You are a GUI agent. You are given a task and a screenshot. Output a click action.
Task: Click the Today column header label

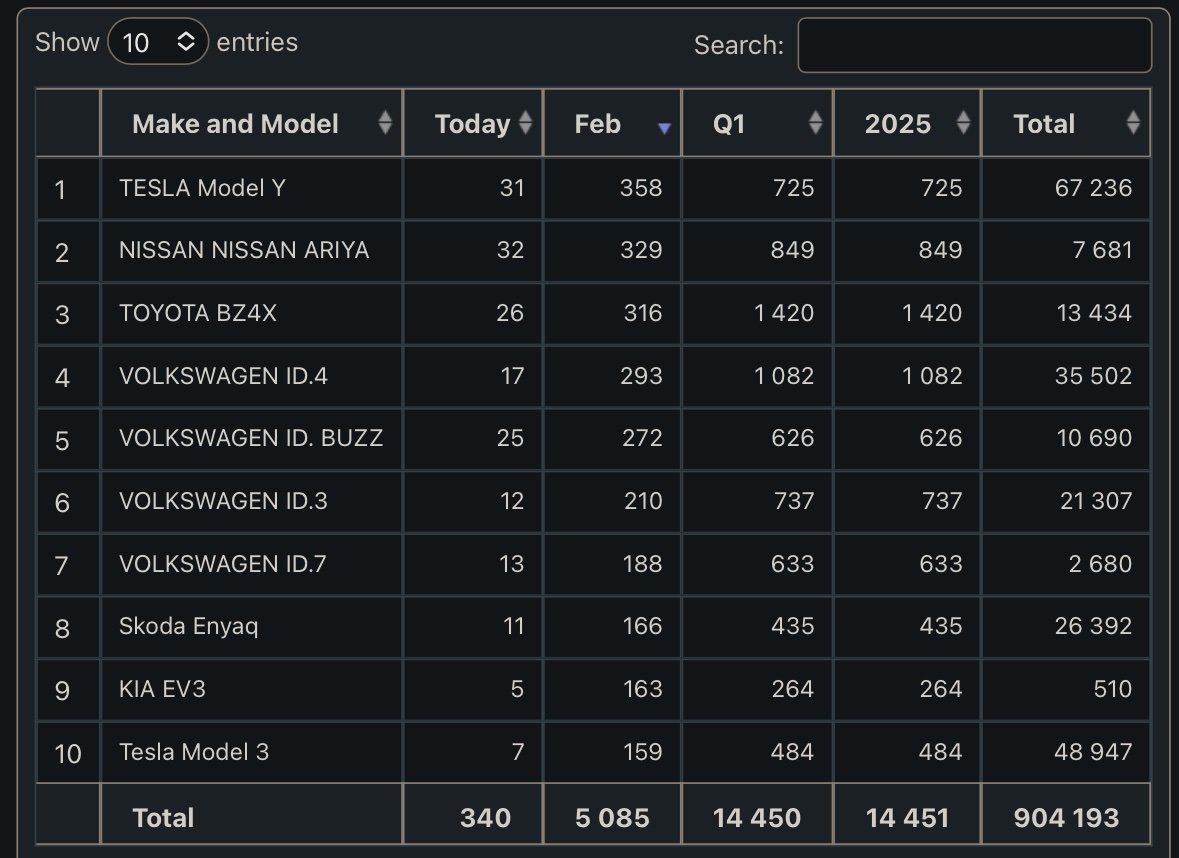click(472, 124)
